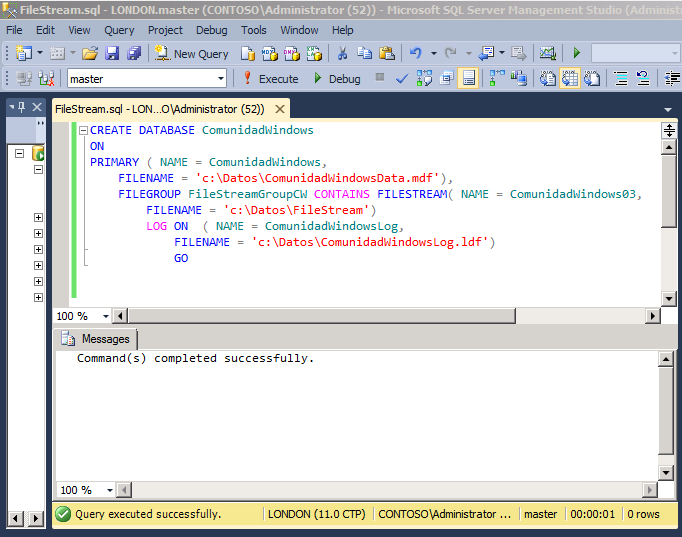
Task: Click the Execute button
Action: (271, 79)
